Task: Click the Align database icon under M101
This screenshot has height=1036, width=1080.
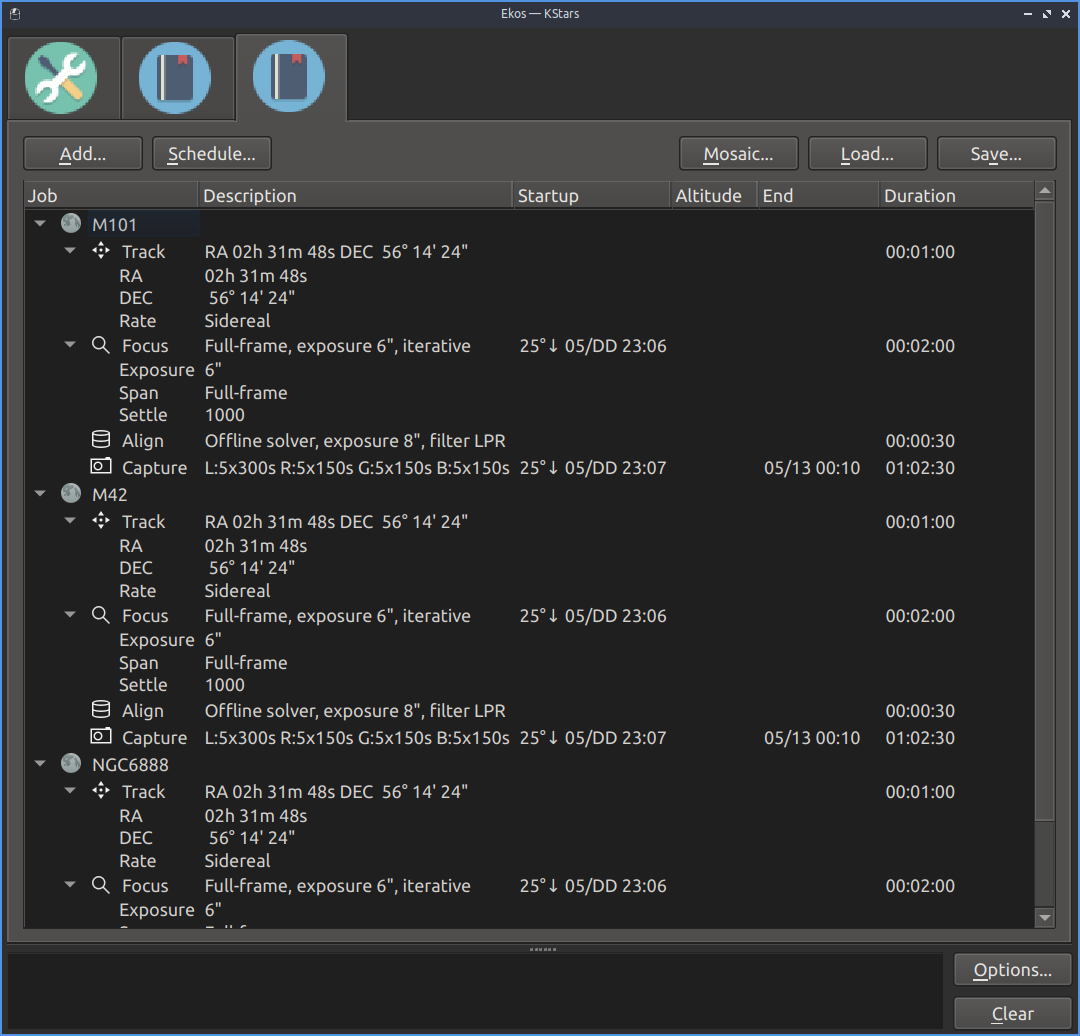Action: [101, 439]
